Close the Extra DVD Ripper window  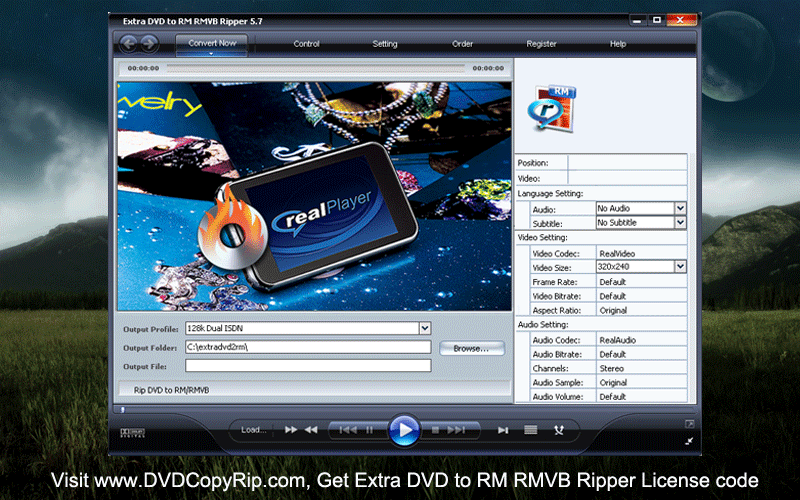coord(681,20)
